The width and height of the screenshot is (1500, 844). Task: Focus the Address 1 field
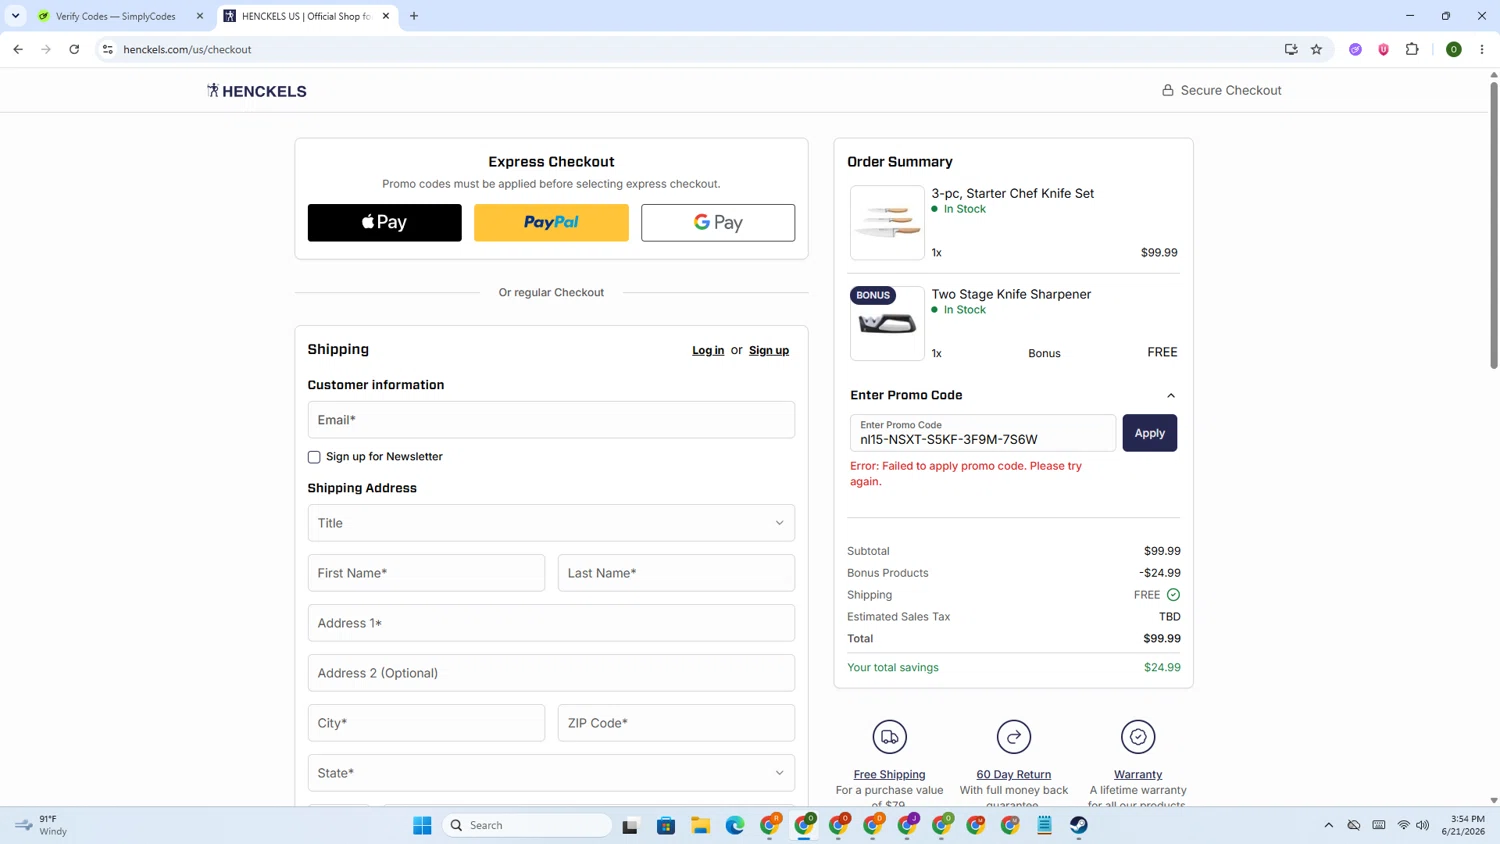point(551,623)
